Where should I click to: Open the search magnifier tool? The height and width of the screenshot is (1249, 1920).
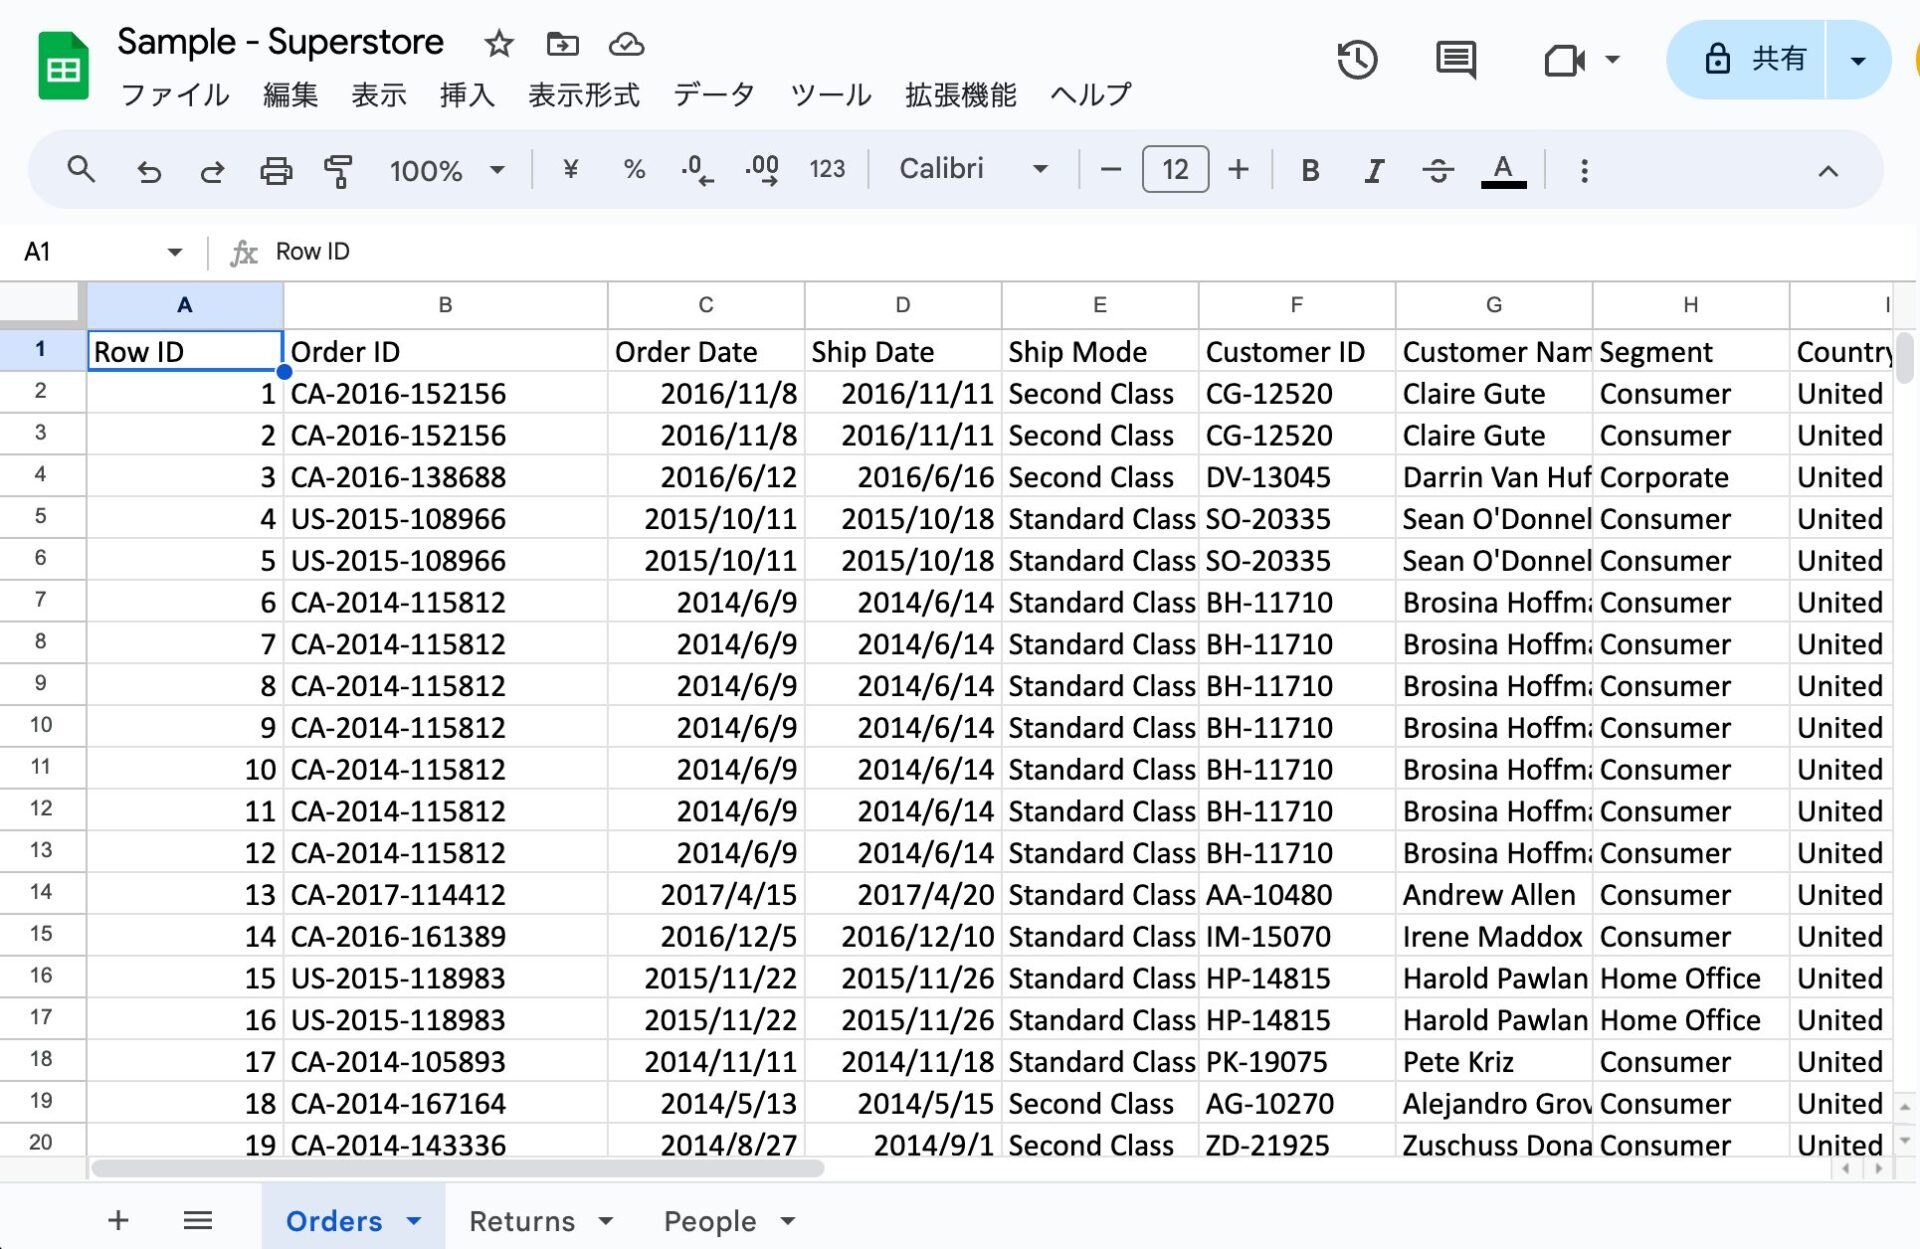[81, 171]
